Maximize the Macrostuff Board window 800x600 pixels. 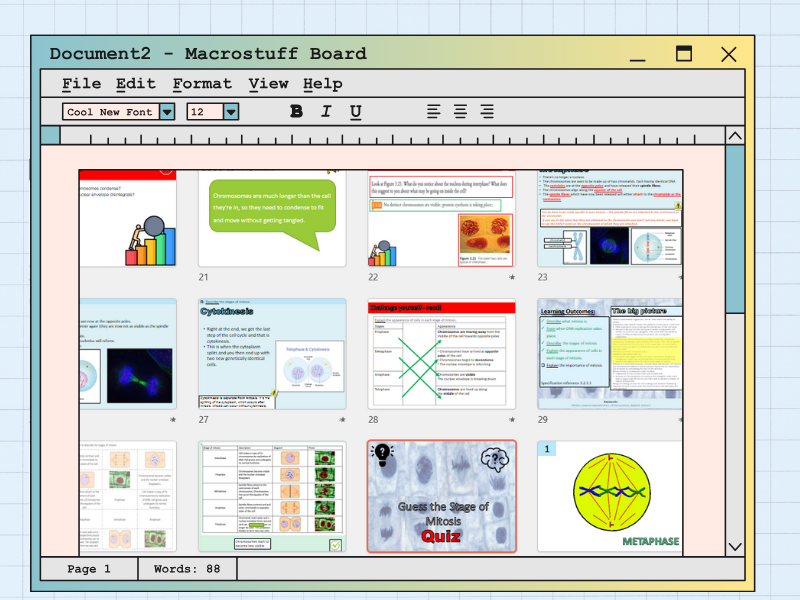click(684, 54)
